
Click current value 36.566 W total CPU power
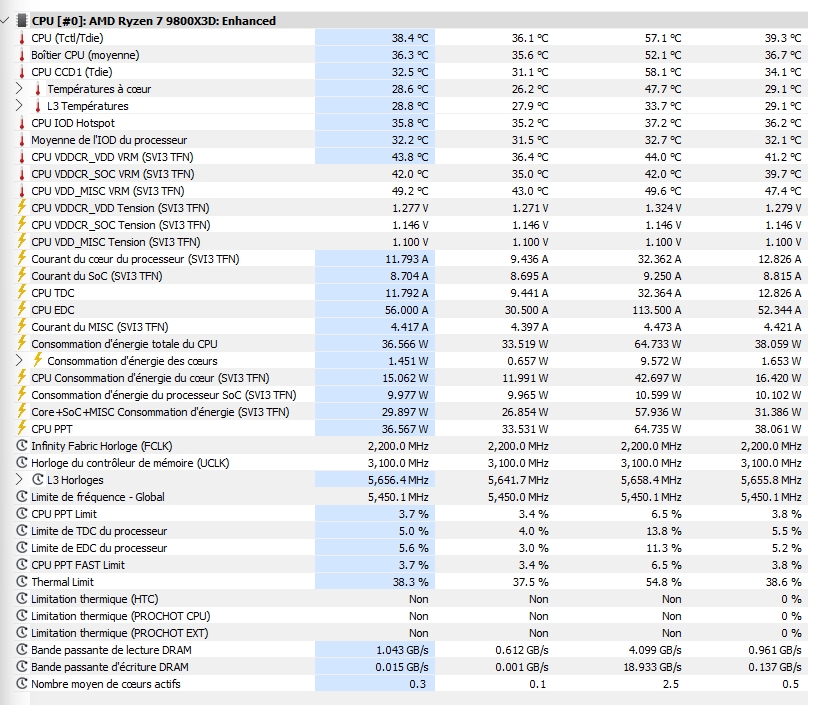tap(405, 344)
